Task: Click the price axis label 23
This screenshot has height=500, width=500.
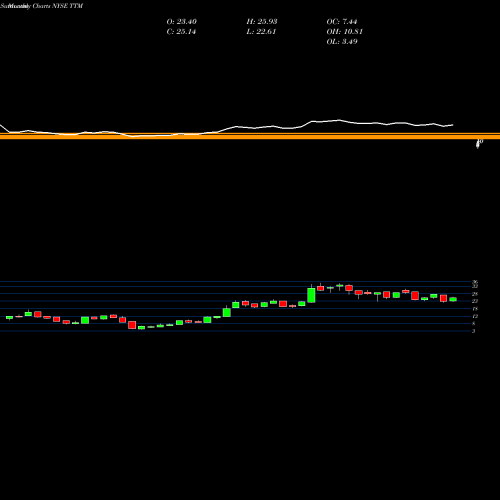Action: pos(475,301)
